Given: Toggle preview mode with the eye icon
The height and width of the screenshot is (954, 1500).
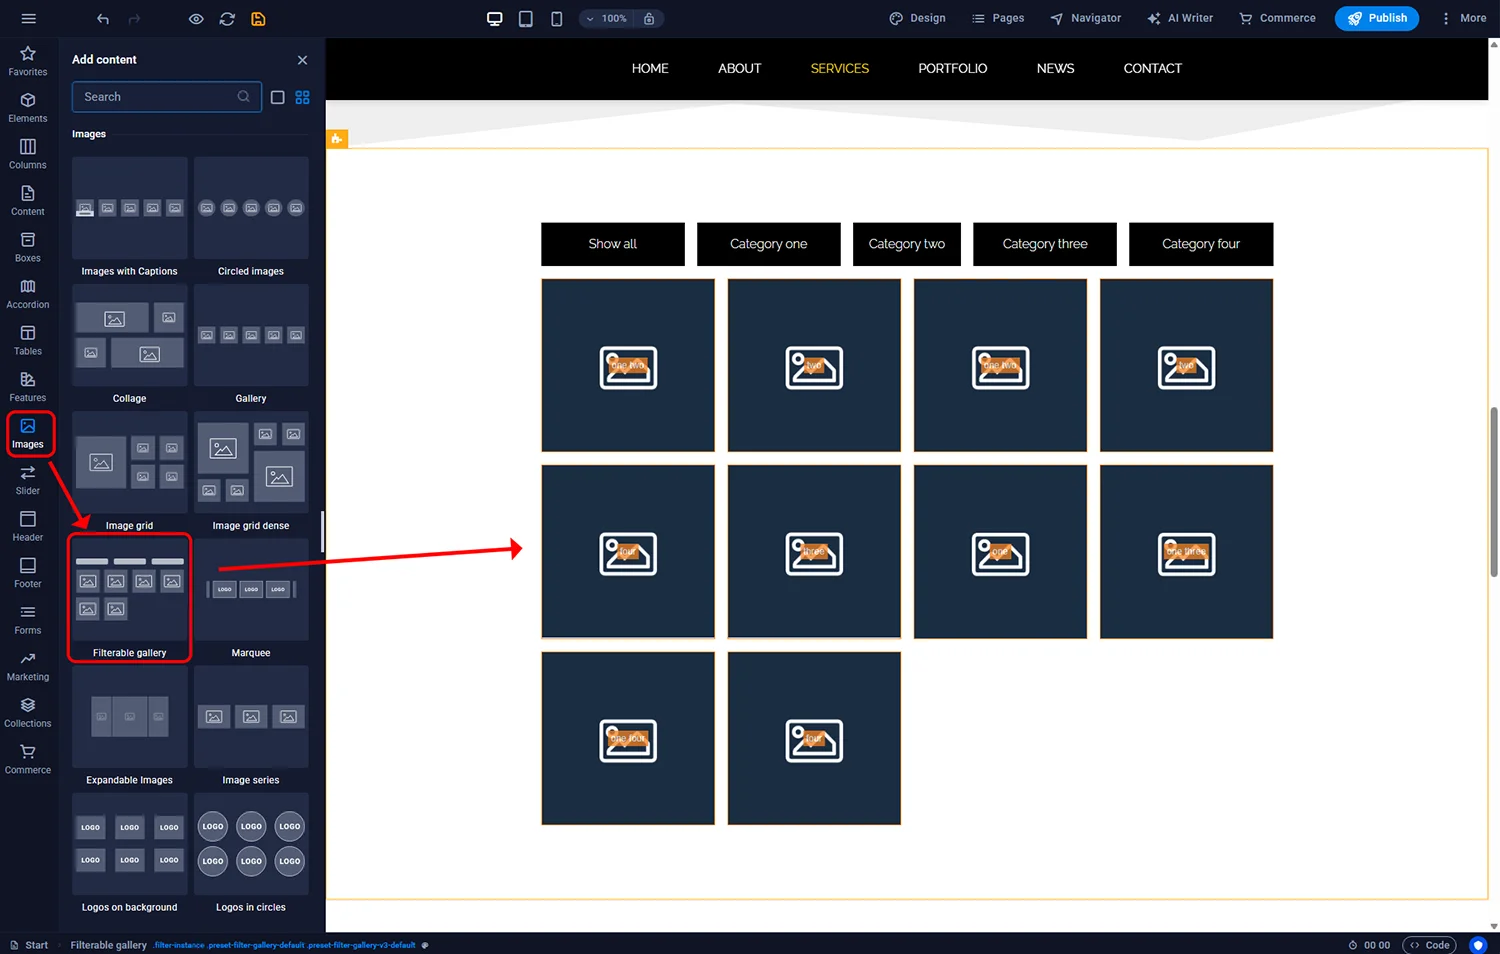Looking at the screenshot, I should tap(196, 18).
